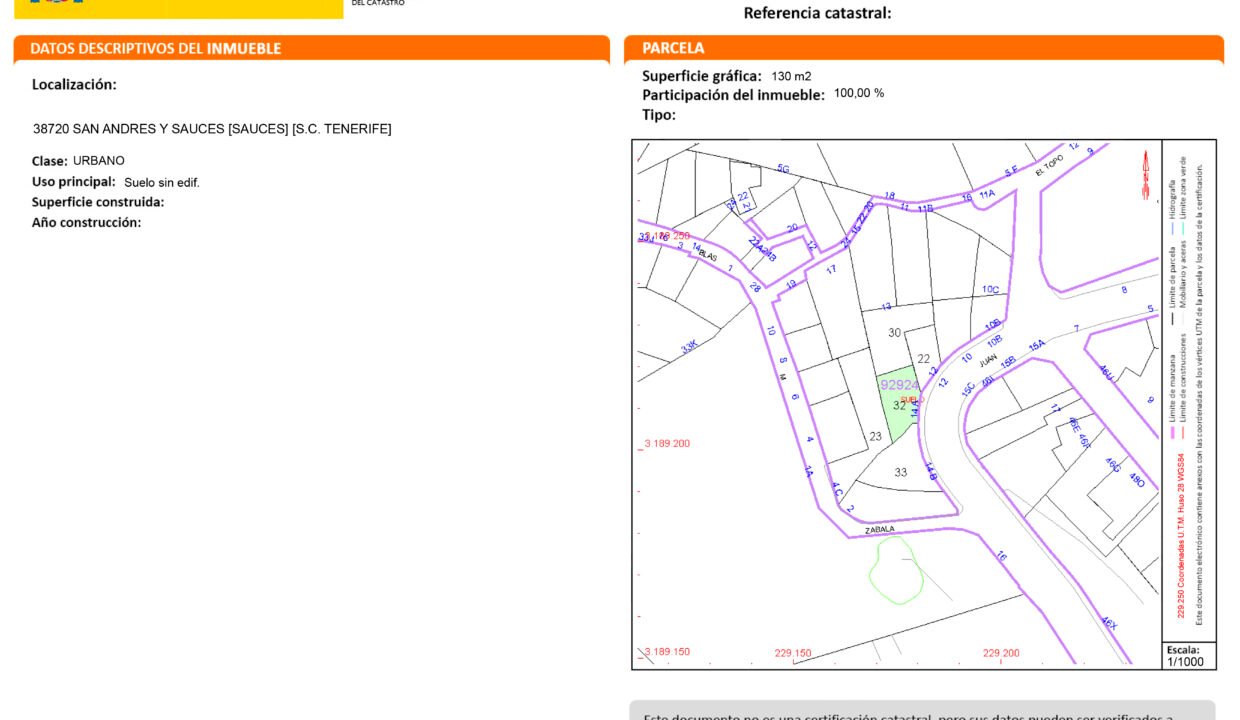This screenshot has height=720, width=1240.
Task: Click the red '229.150' coordinate label
Action: pos(793,653)
